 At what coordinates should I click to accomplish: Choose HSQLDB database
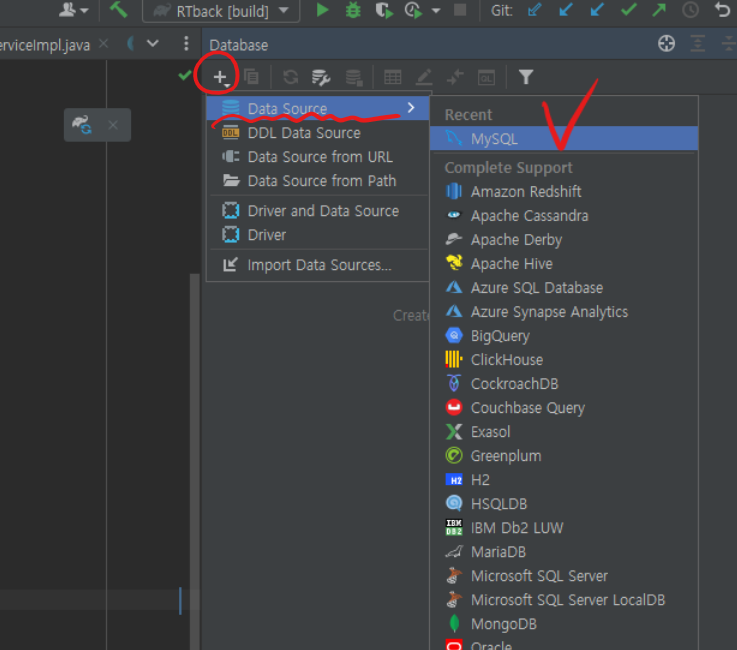pos(564,503)
